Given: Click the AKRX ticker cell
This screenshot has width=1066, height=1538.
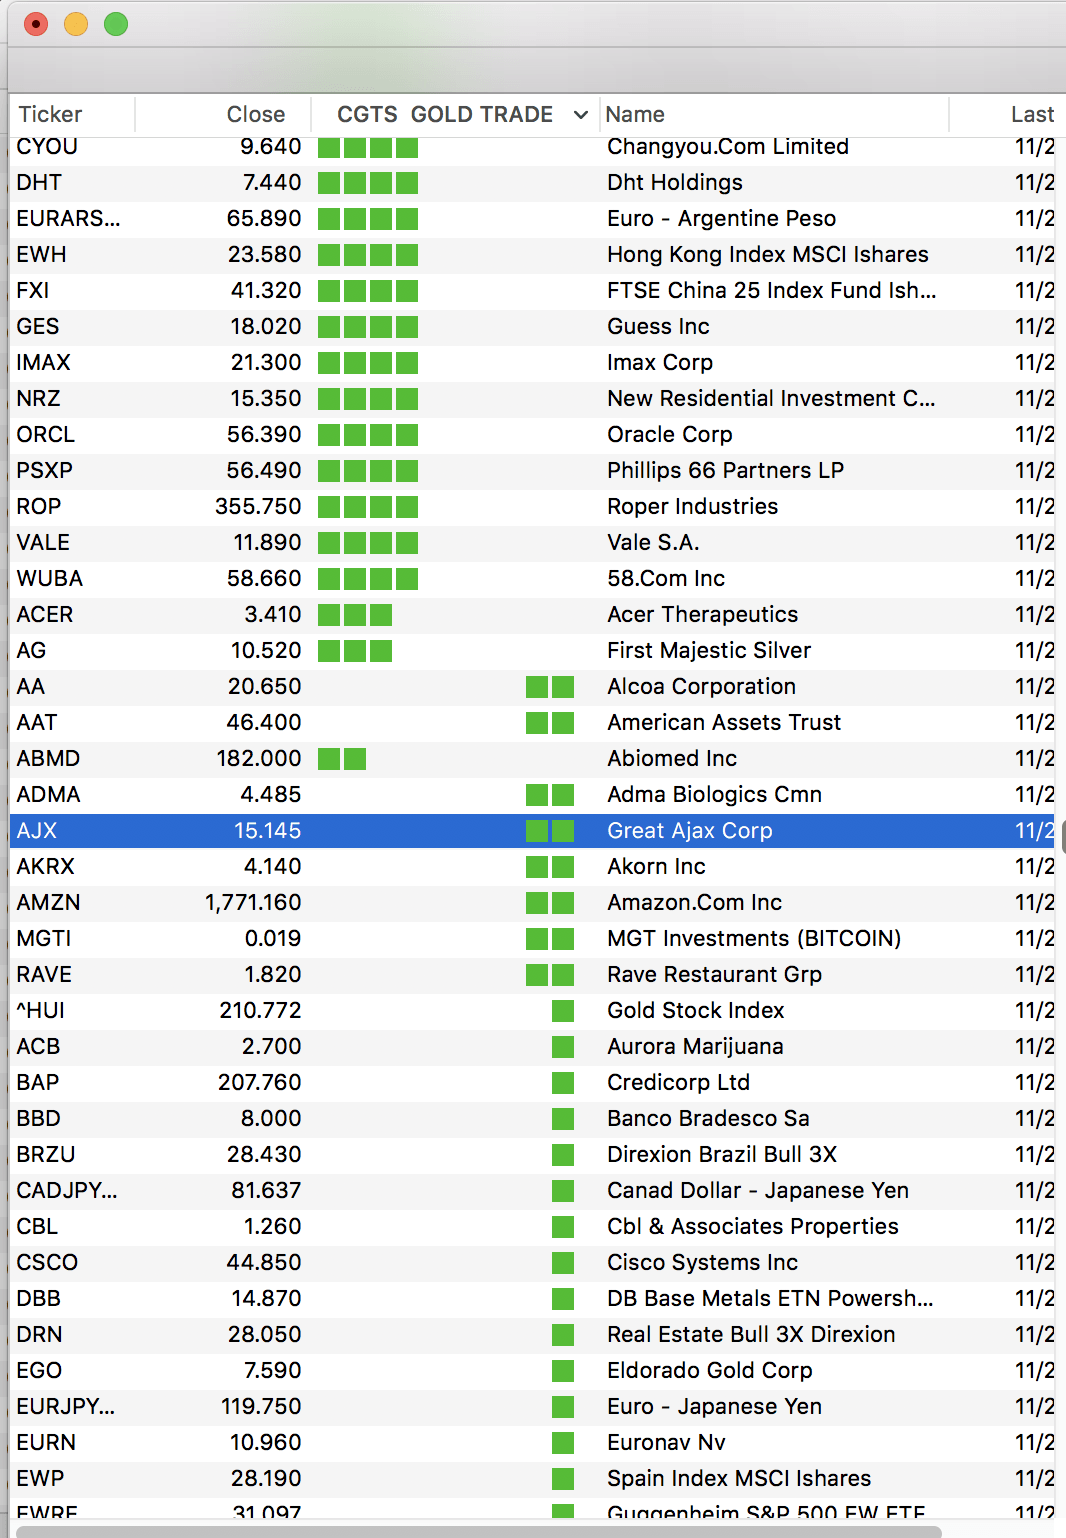Looking at the screenshot, I should pyautogui.click(x=45, y=867).
